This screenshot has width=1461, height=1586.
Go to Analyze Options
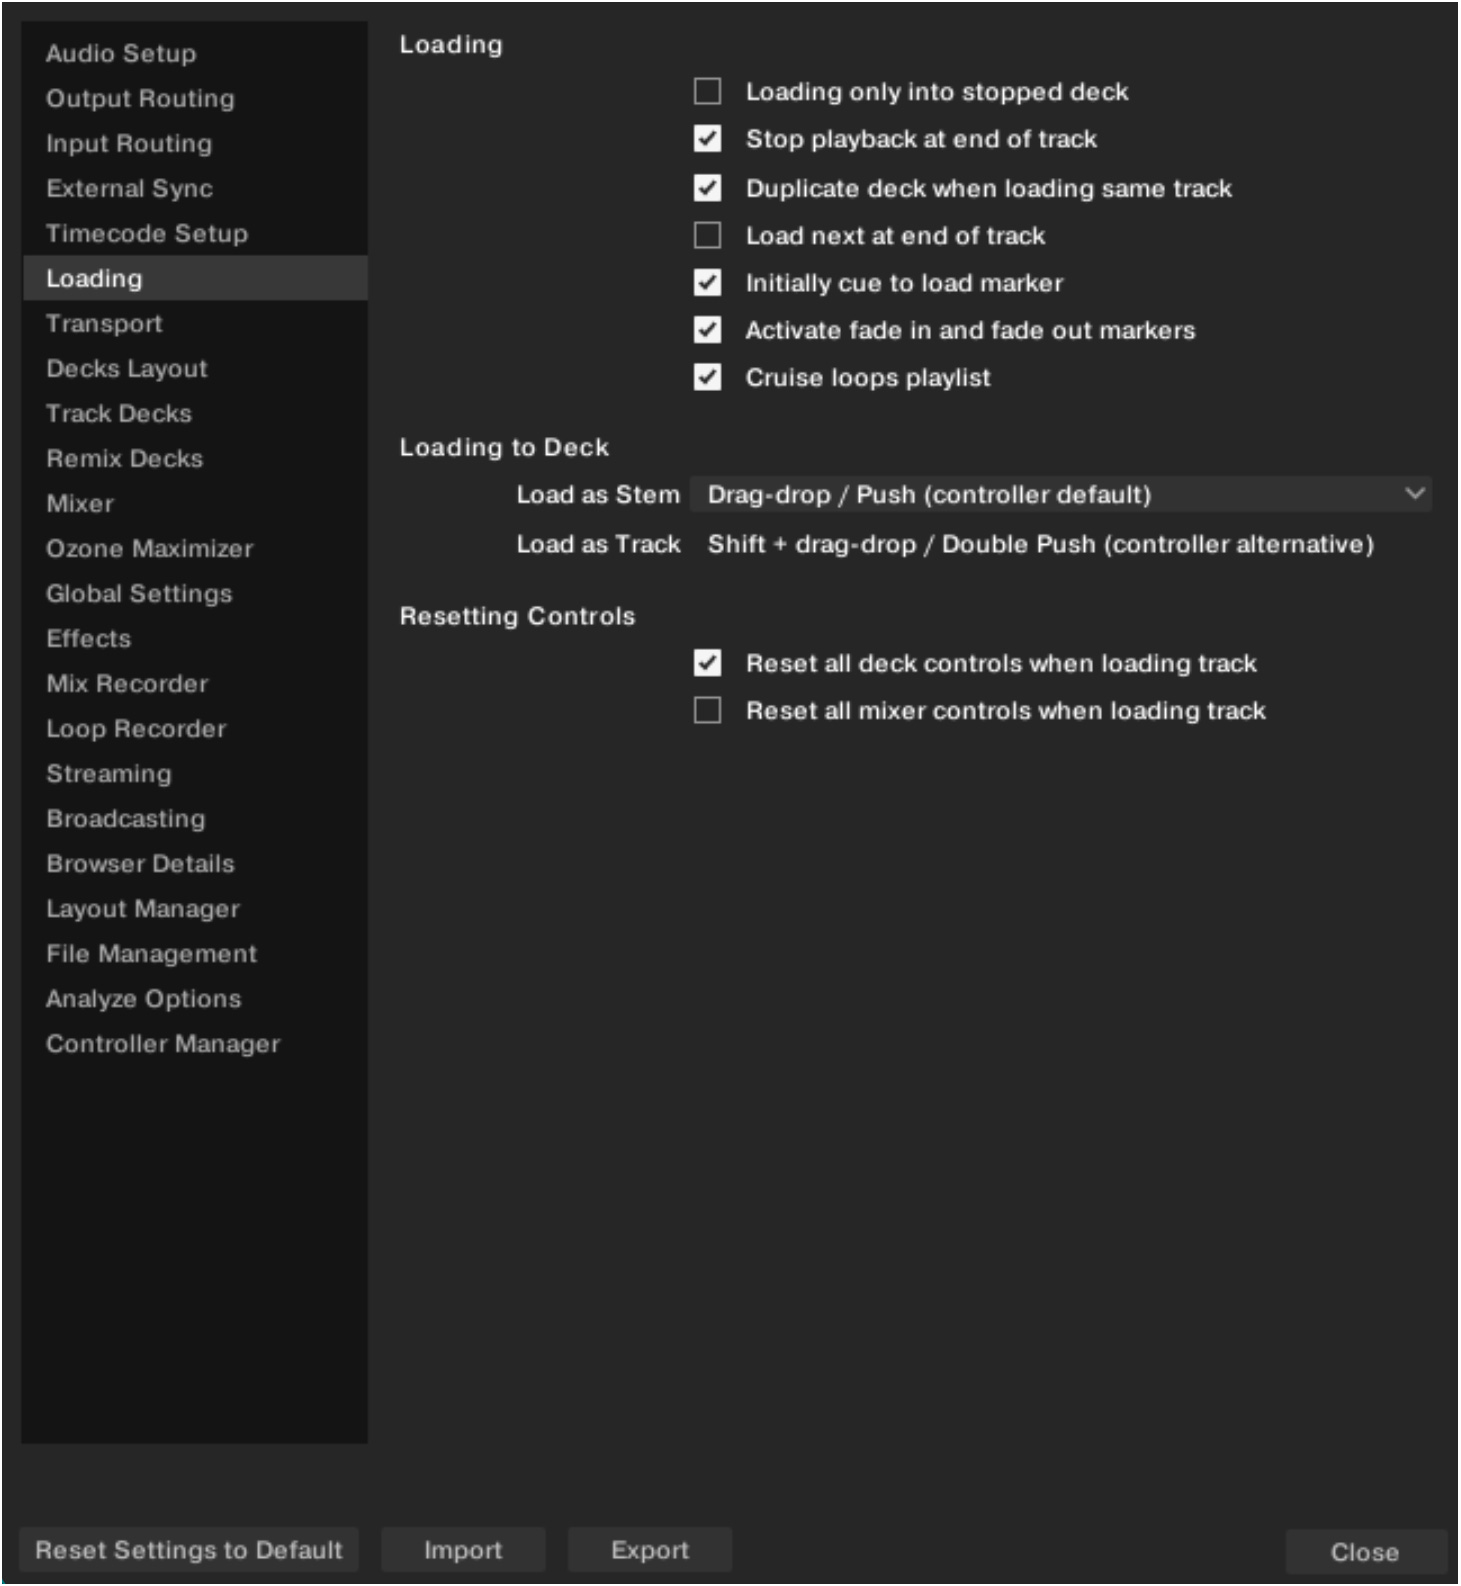click(142, 998)
